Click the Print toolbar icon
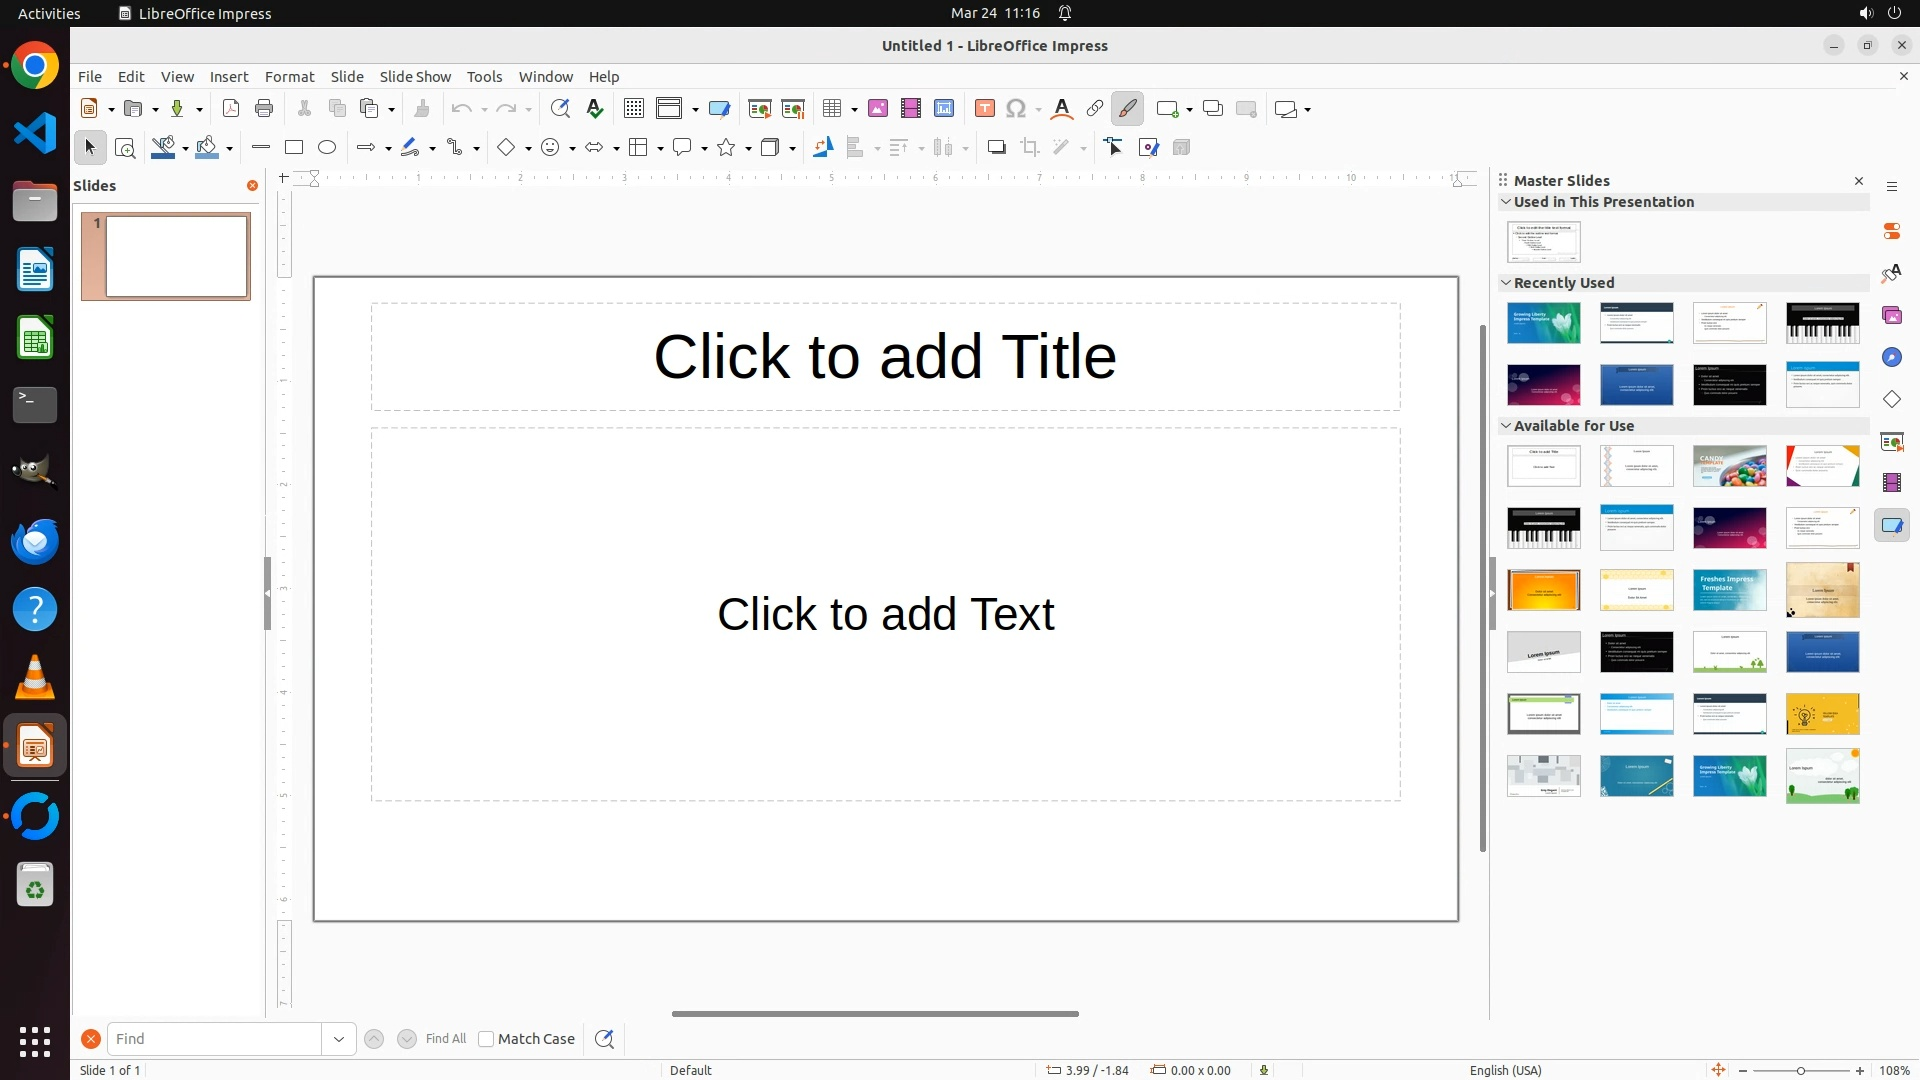 point(264,109)
